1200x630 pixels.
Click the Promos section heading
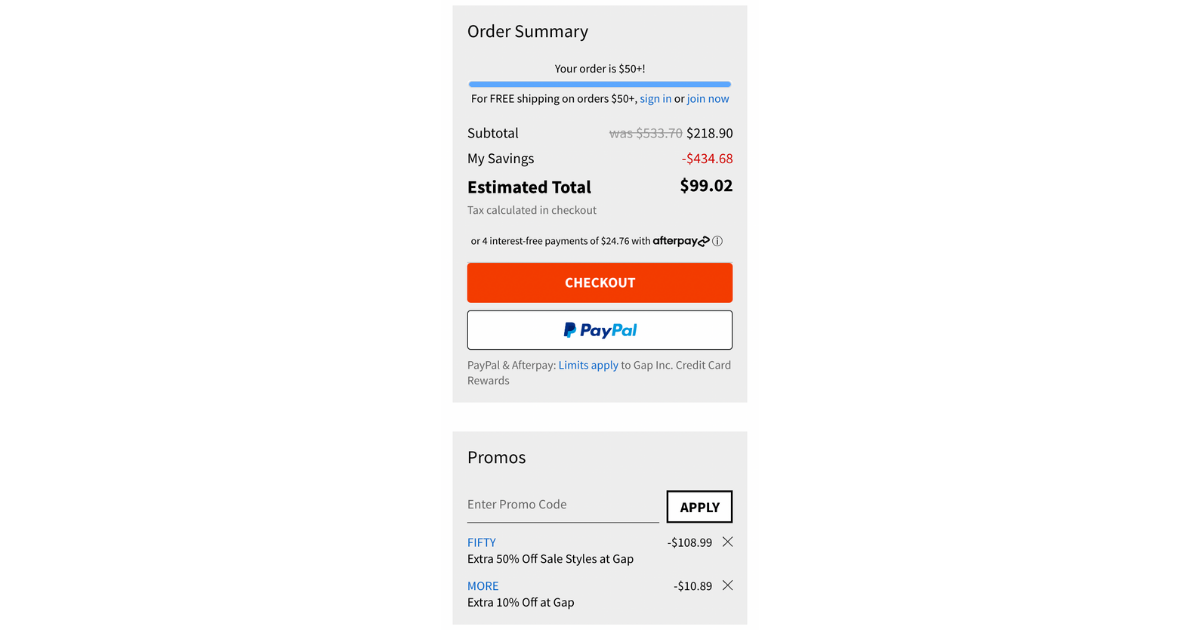coord(496,457)
